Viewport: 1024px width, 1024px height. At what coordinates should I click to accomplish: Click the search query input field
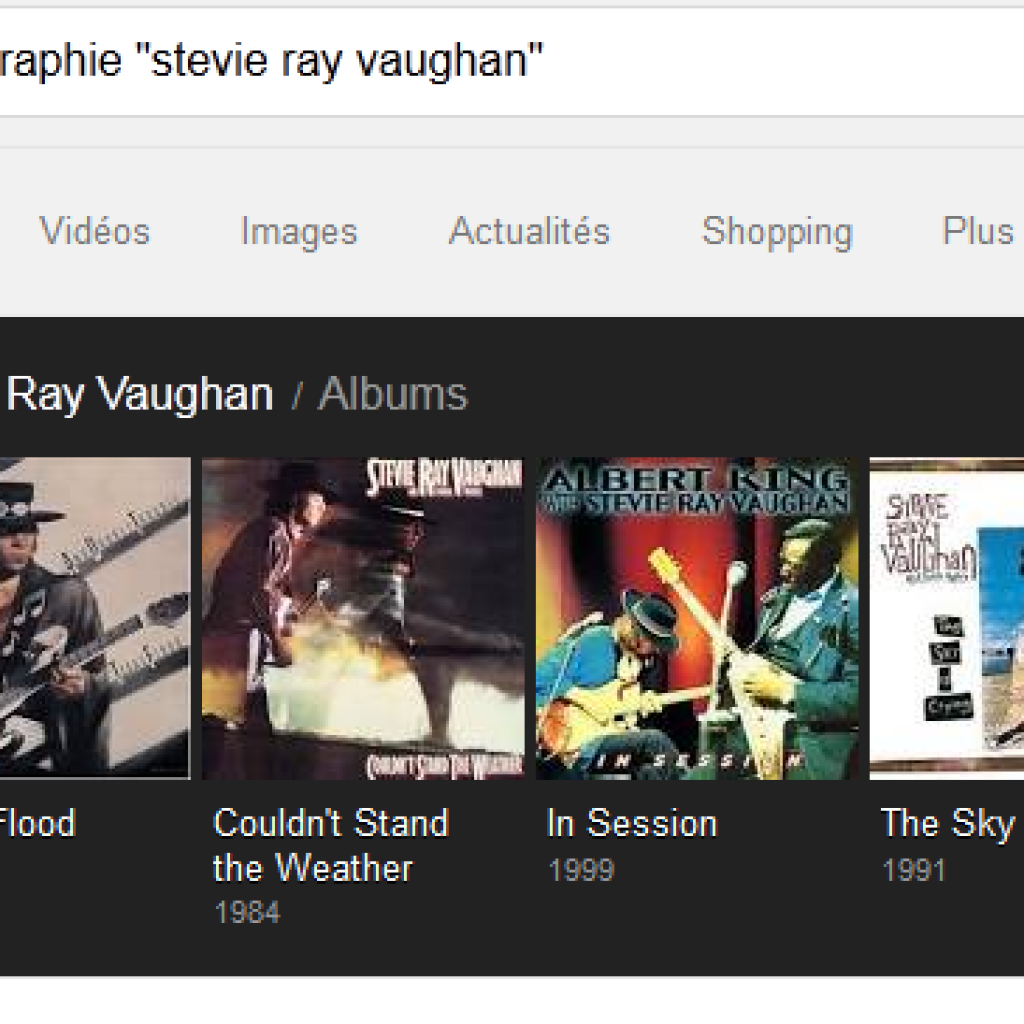(500, 64)
